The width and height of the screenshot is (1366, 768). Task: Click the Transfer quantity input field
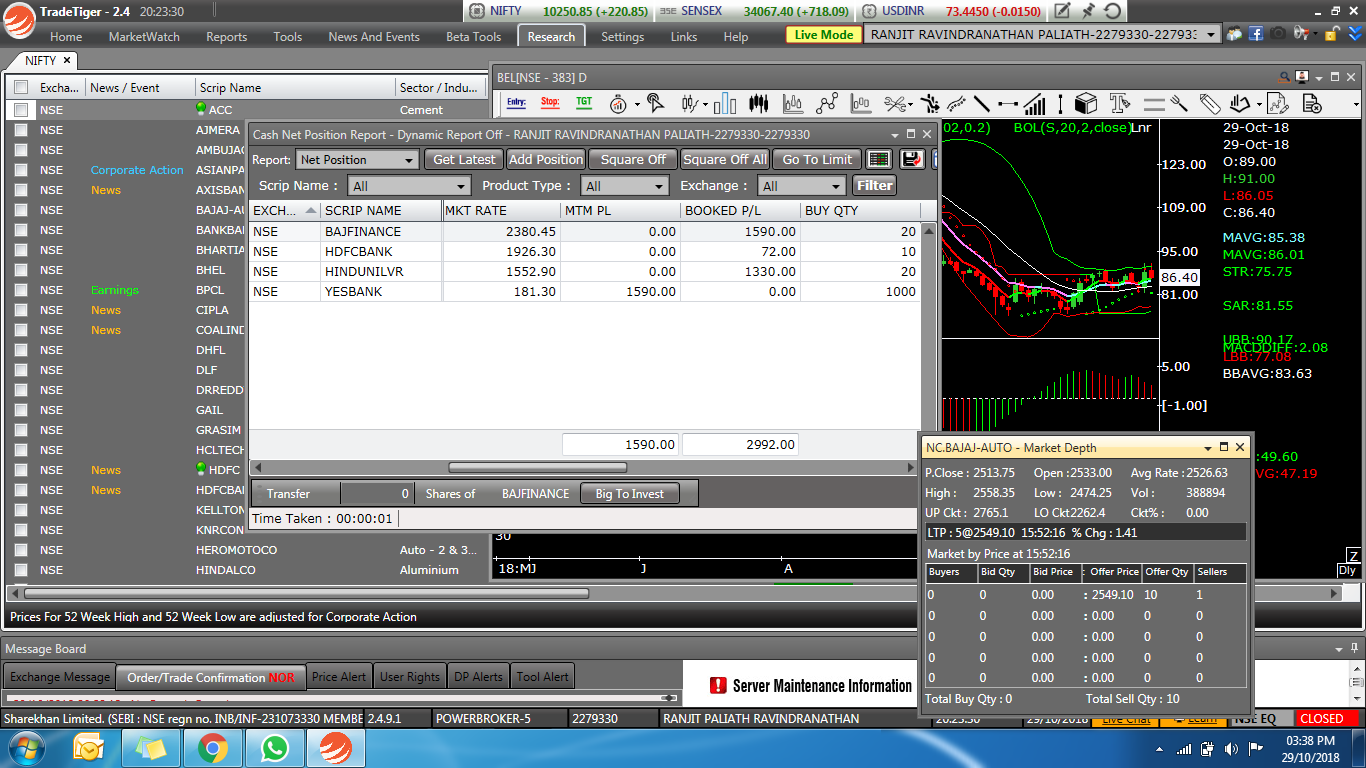(376, 493)
